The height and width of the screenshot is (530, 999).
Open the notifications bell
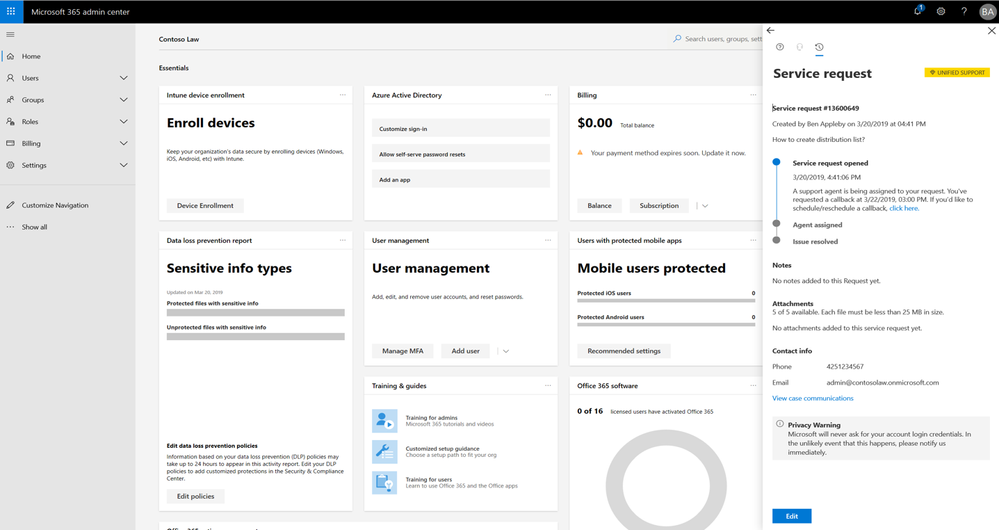point(917,11)
